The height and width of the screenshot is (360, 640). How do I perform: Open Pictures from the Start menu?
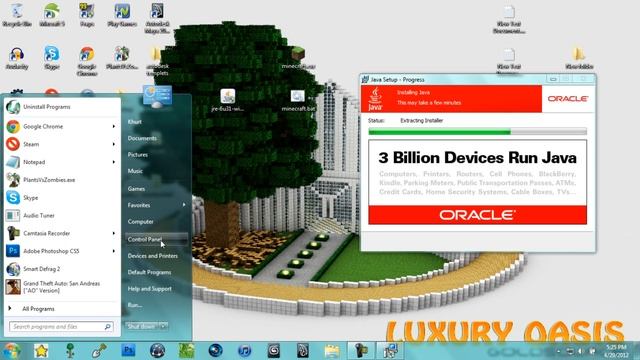[x=138, y=155]
